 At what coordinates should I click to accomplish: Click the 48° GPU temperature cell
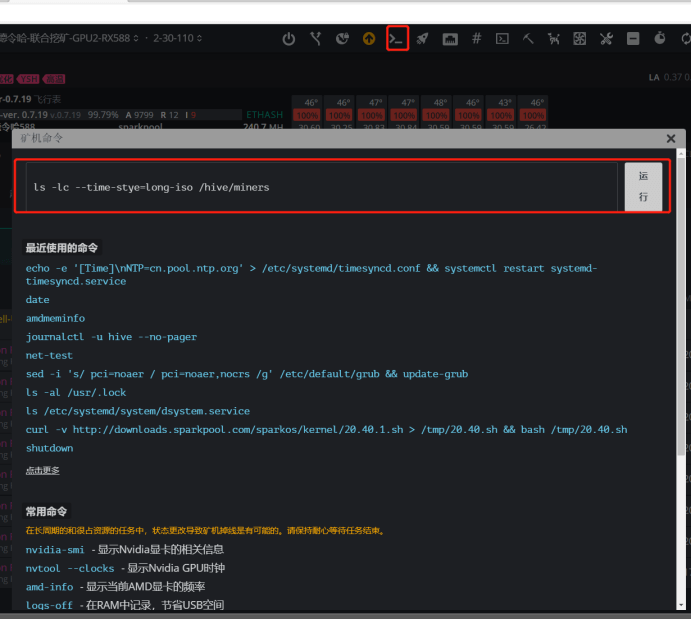point(437,102)
